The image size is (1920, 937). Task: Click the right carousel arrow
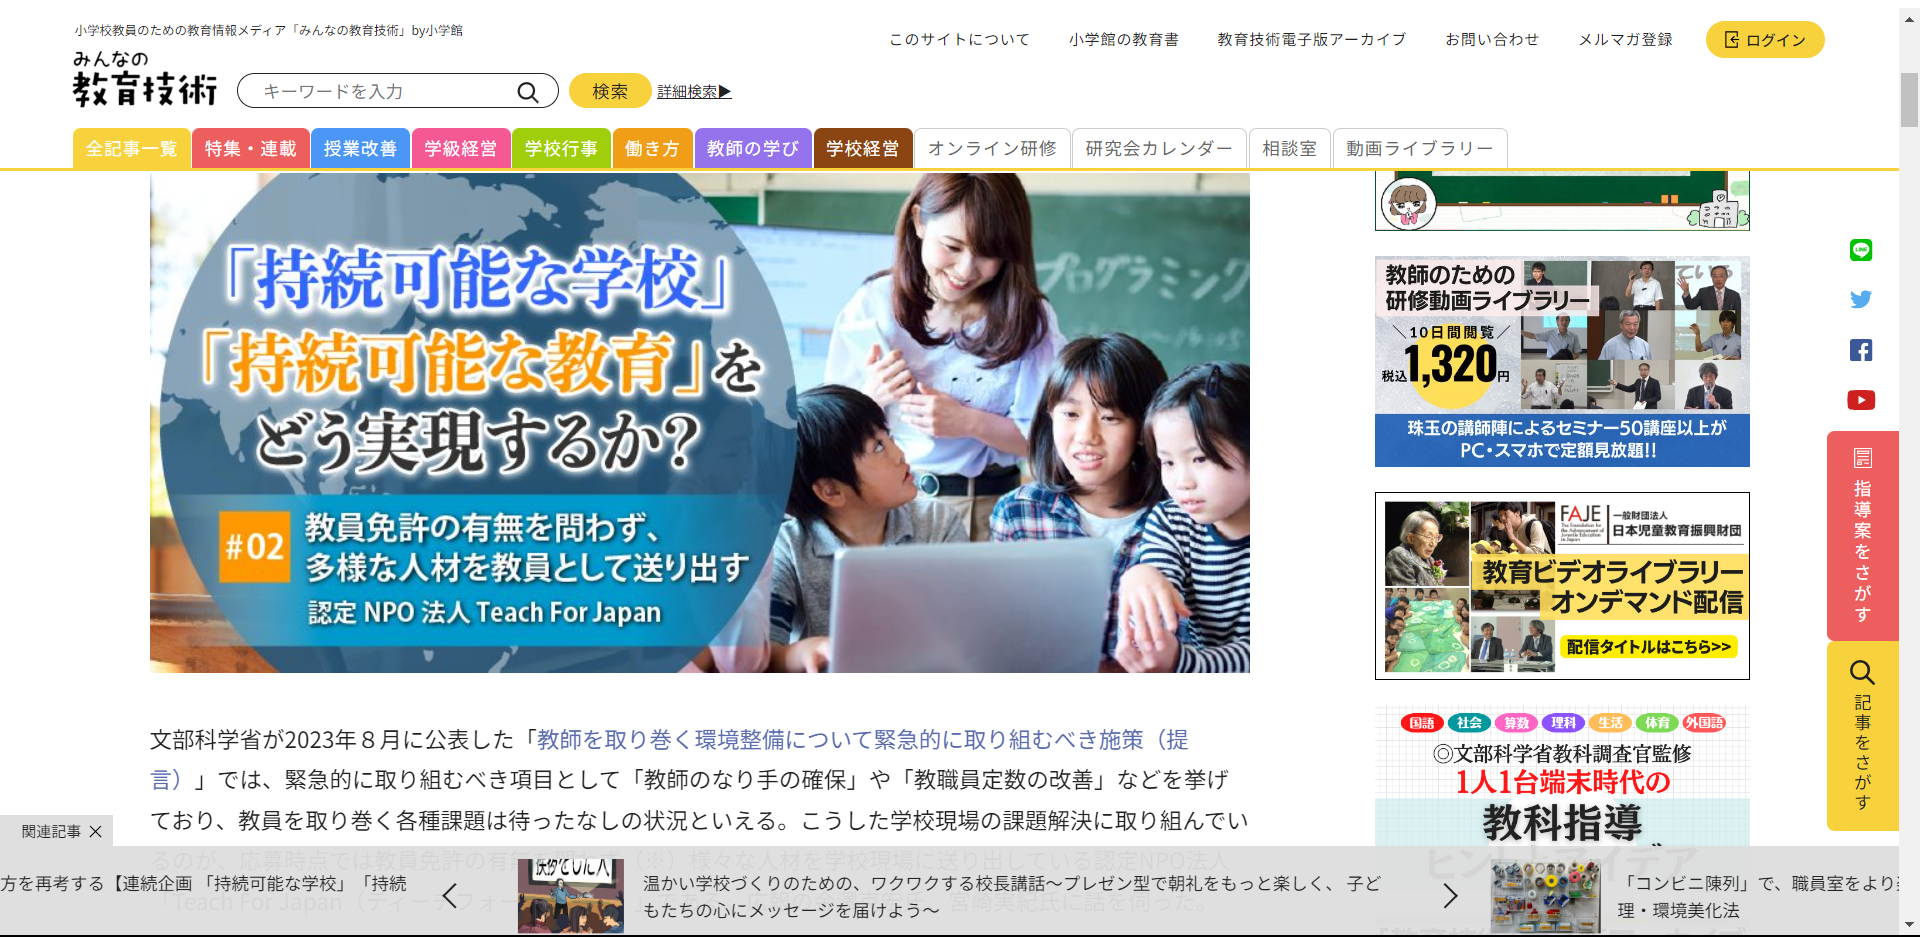click(1453, 896)
